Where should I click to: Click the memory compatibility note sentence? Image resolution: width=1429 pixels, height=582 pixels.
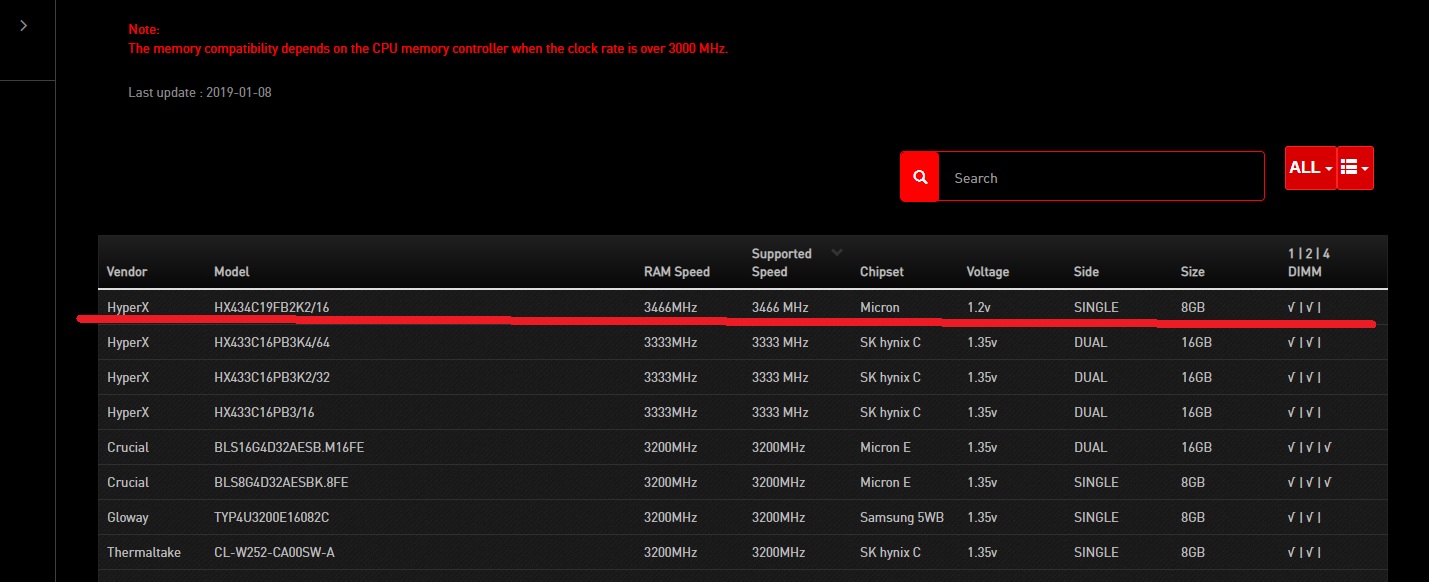click(428, 48)
